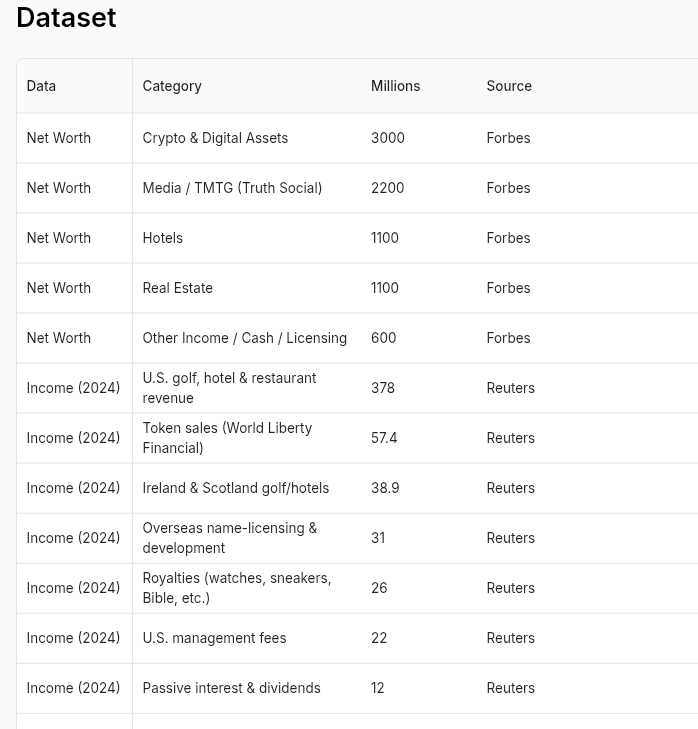This screenshot has width=698, height=729.
Task: Select the Hotels category cell
Action: [x=247, y=238]
